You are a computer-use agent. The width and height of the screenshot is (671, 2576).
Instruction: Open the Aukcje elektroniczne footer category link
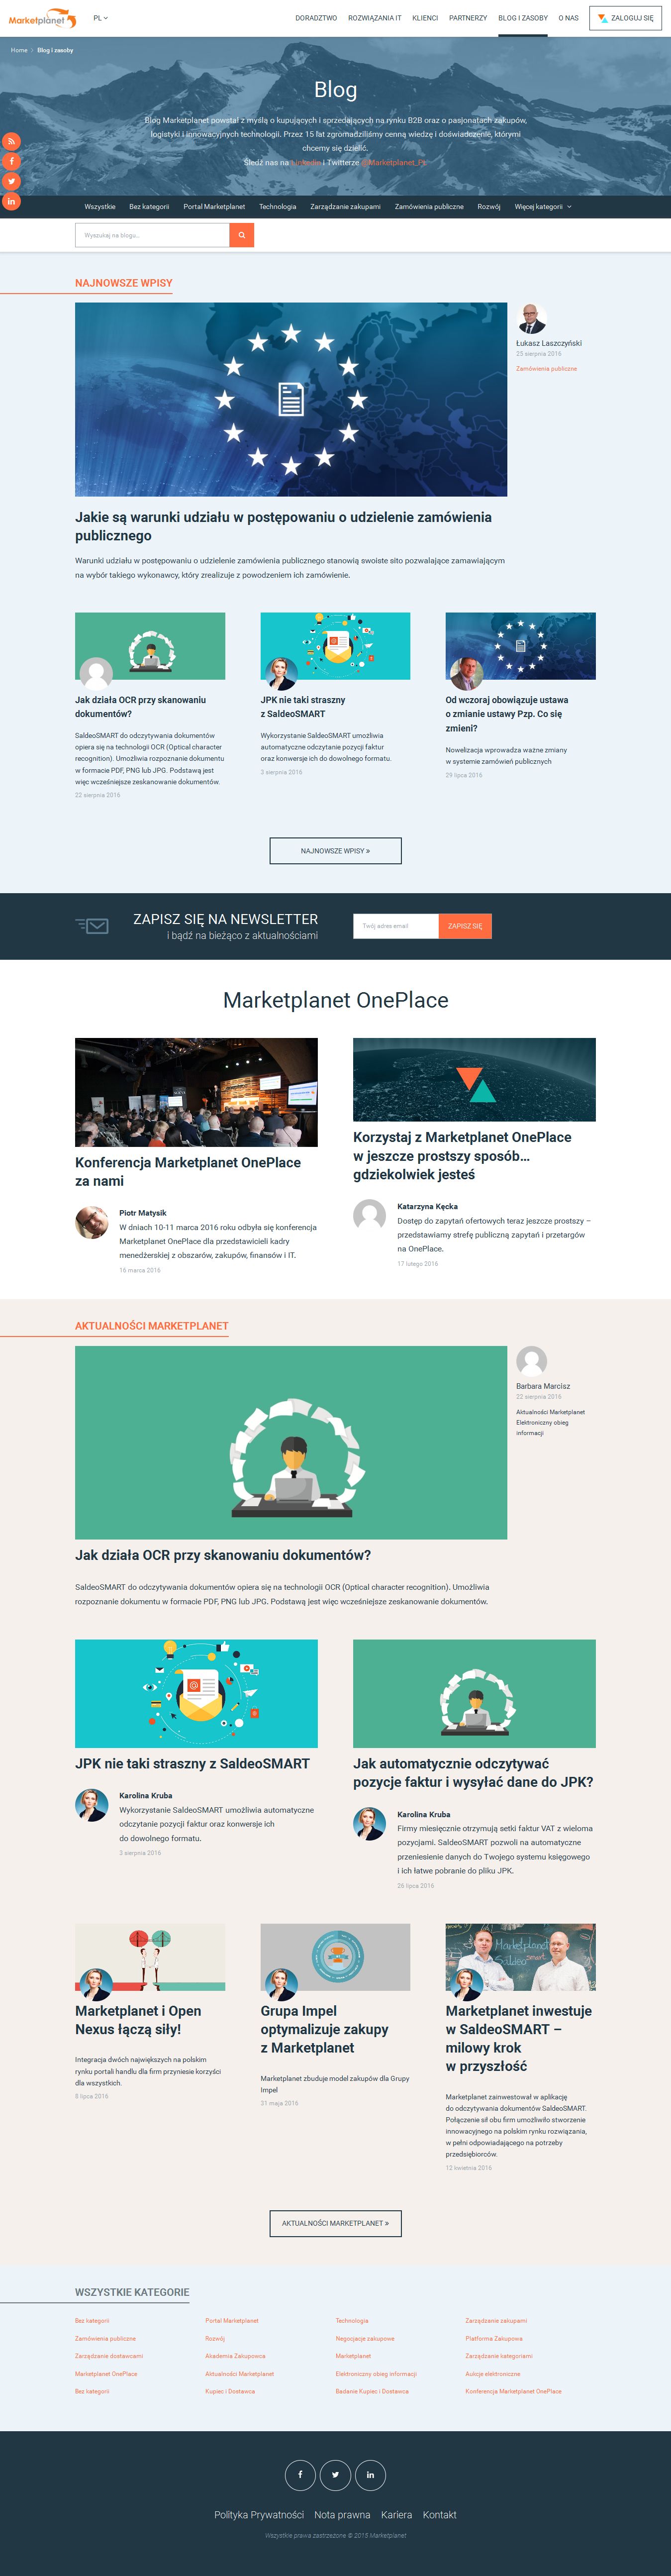493,2373
